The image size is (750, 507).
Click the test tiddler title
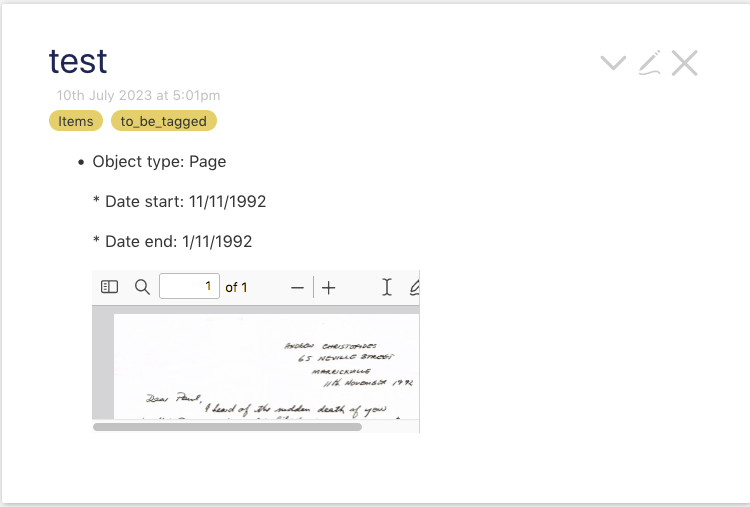[78, 62]
